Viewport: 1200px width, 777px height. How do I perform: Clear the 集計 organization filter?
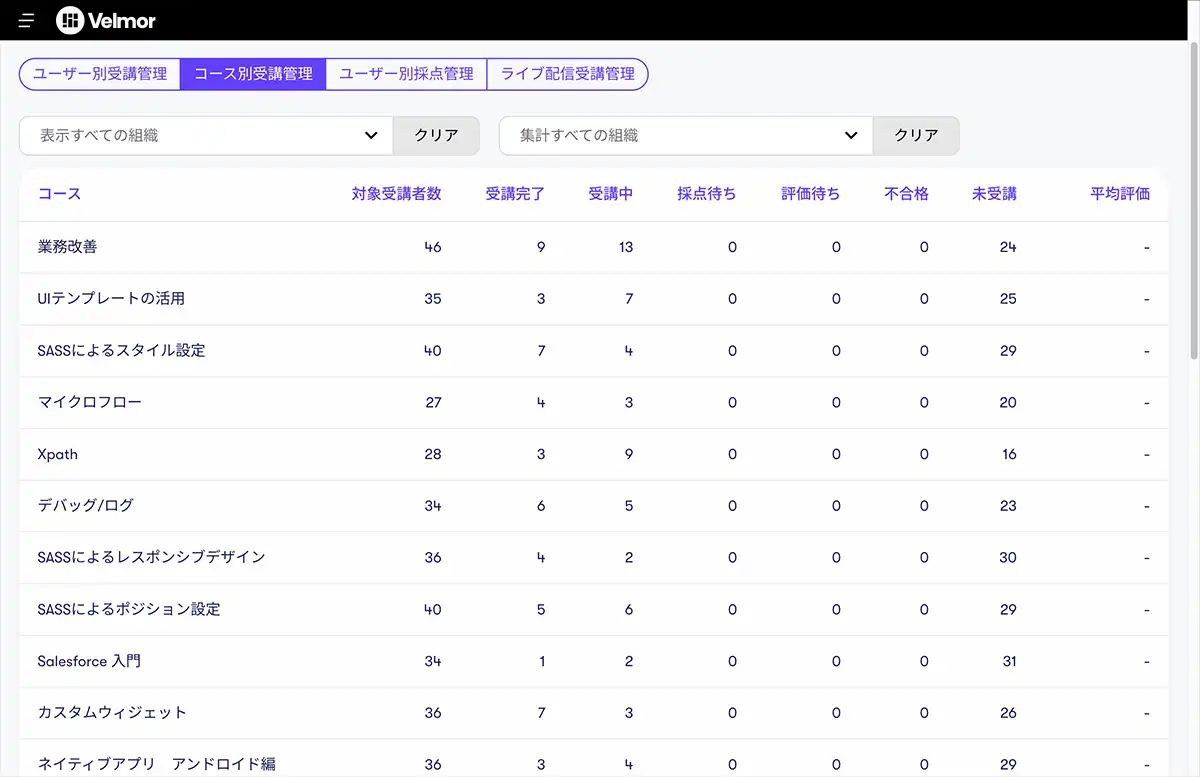click(x=916, y=136)
